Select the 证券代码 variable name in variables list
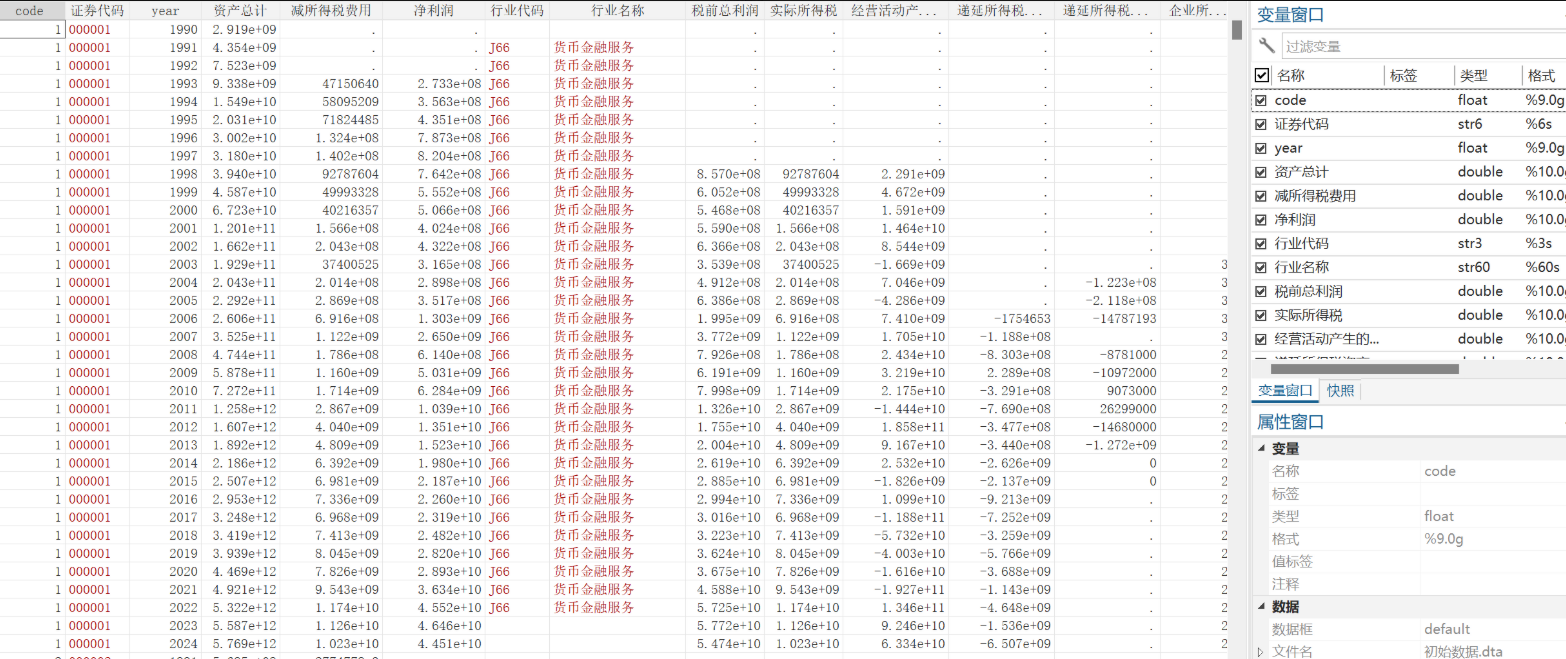This screenshot has height=659, width=1566. (x=1302, y=124)
